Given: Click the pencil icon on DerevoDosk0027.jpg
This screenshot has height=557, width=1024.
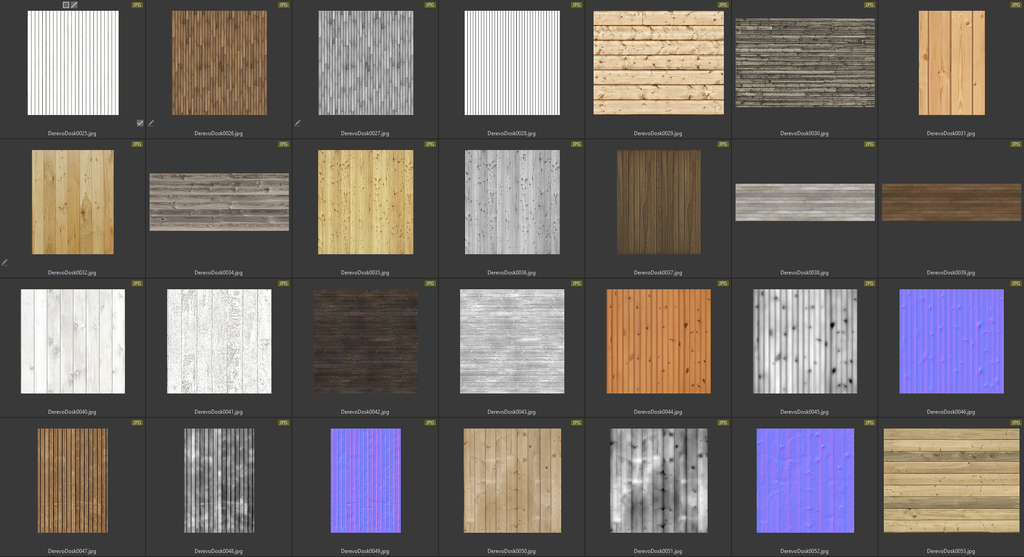Looking at the screenshot, I should 298,123.
